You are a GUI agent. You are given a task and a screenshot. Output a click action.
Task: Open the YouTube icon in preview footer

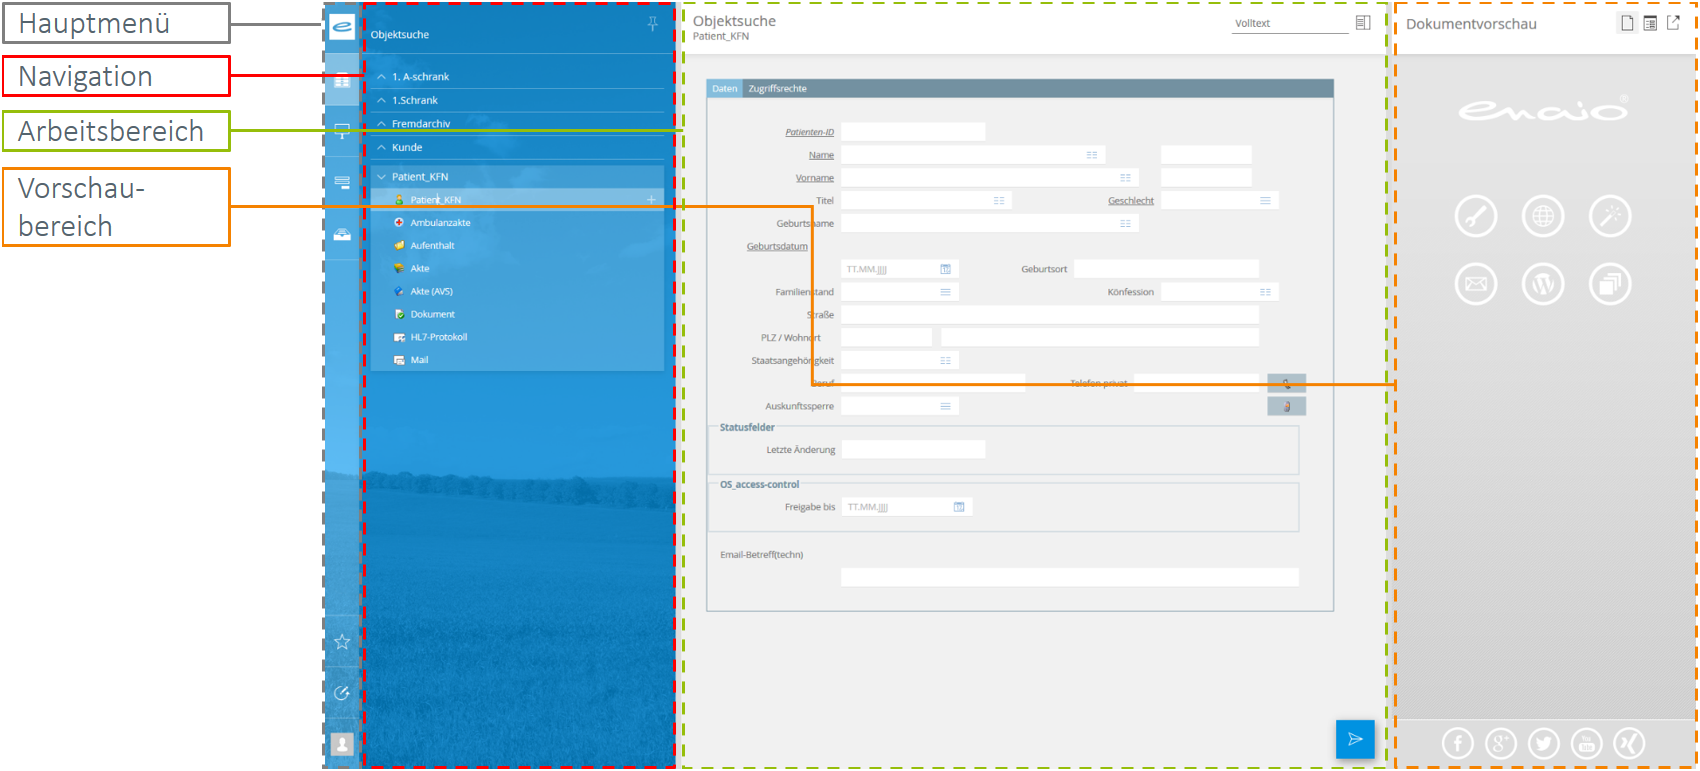coord(1586,743)
